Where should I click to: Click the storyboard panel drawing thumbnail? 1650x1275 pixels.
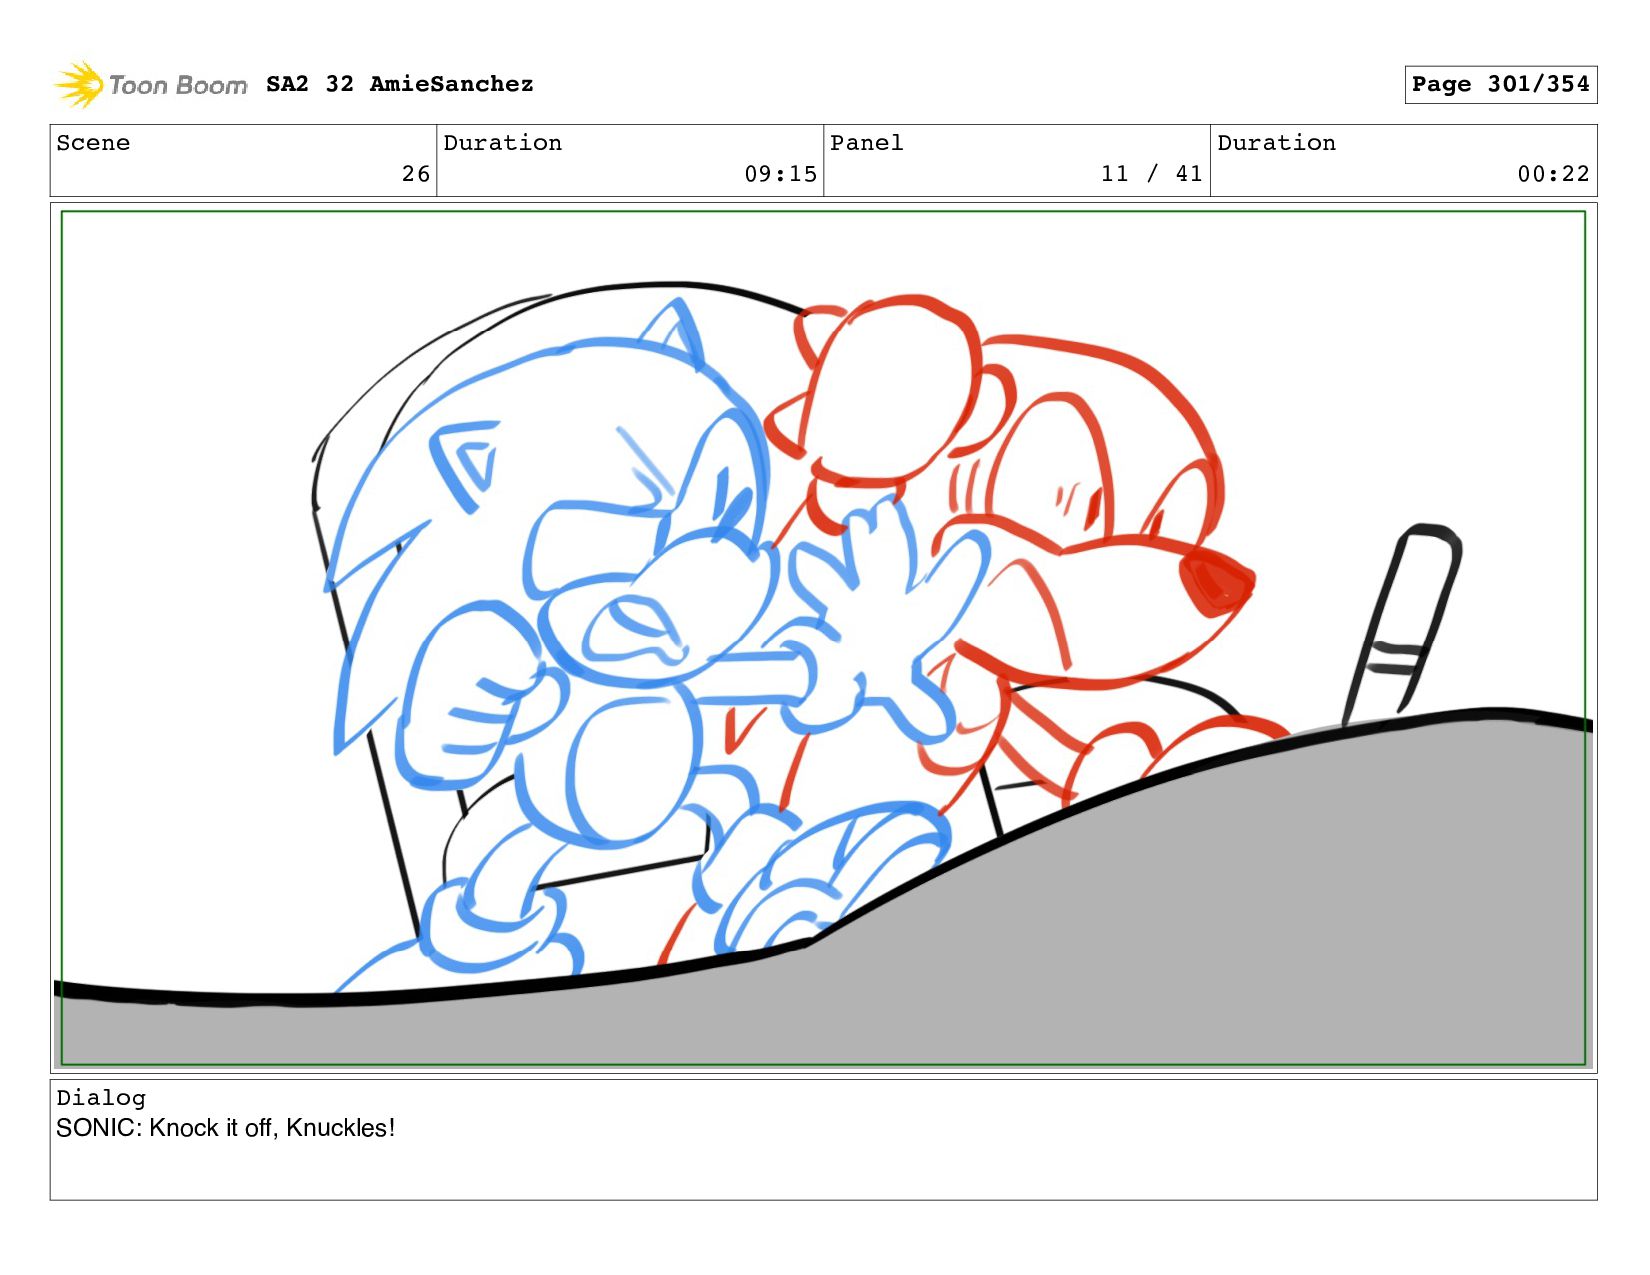coord(823,638)
